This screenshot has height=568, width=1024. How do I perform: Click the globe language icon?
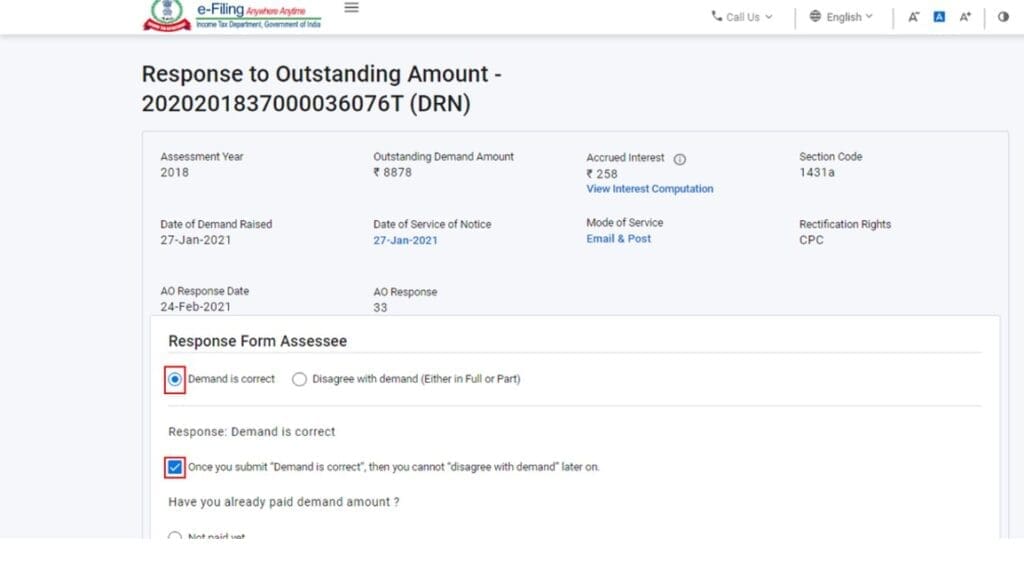(x=815, y=16)
